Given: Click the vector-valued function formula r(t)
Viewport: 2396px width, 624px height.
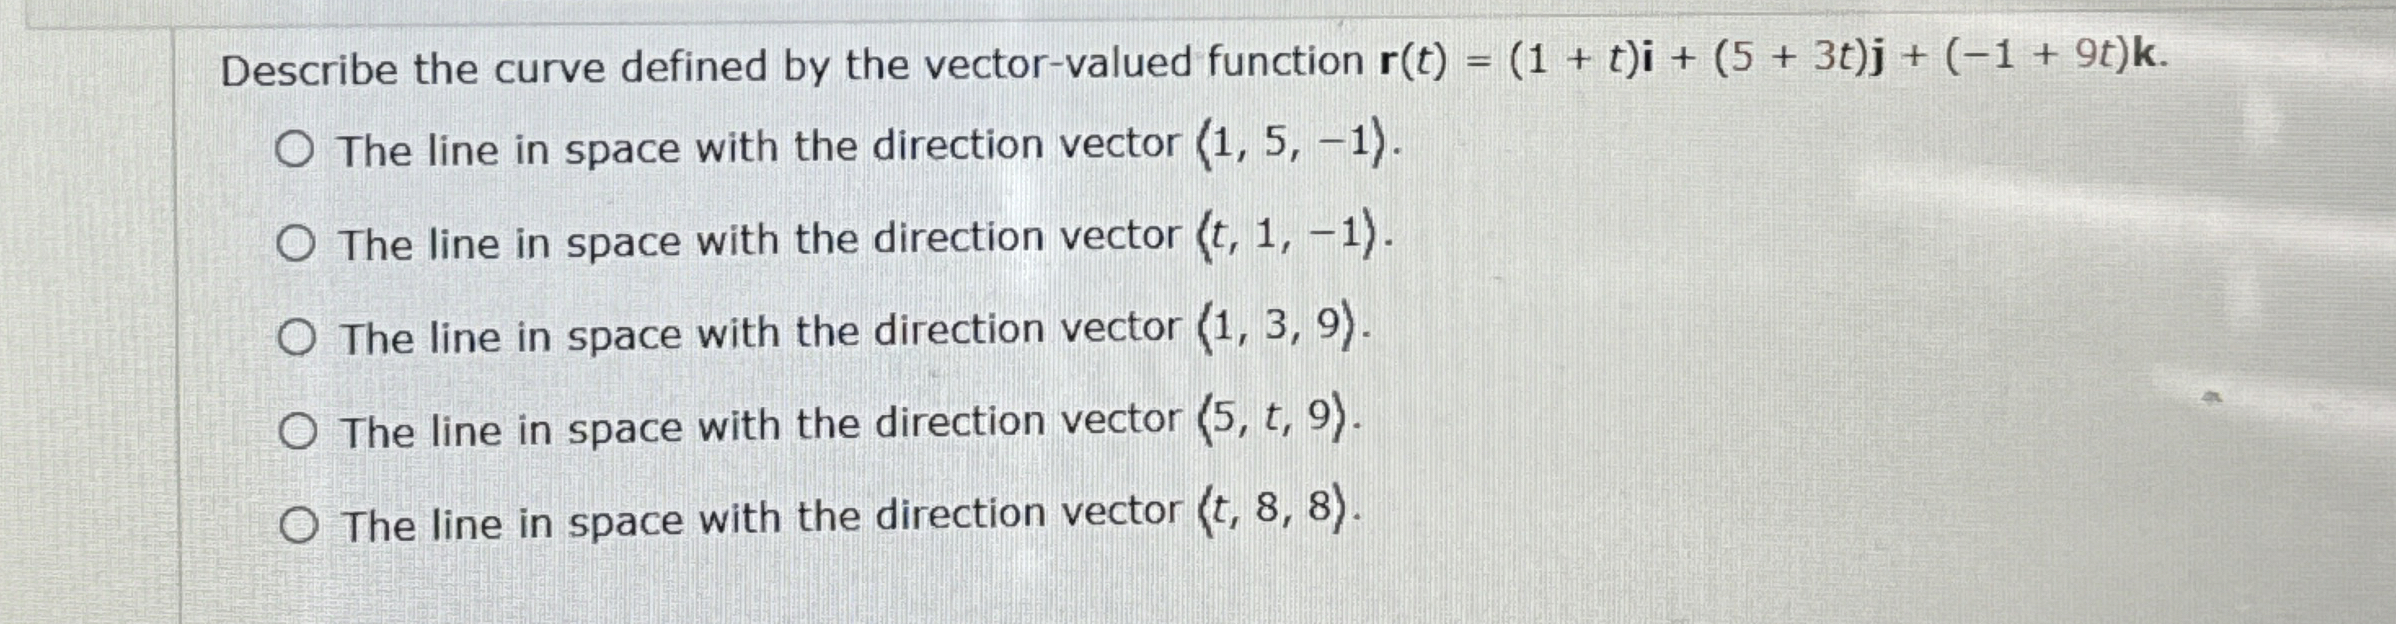Looking at the screenshot, I should coord(1700,62).
